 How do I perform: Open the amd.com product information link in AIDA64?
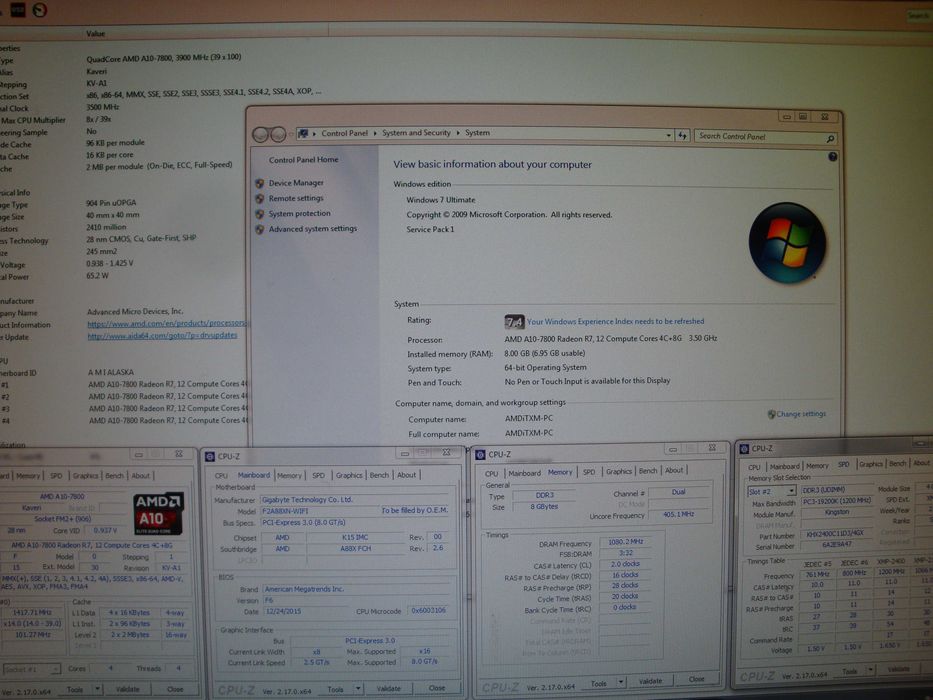click(x=167, y=323)
